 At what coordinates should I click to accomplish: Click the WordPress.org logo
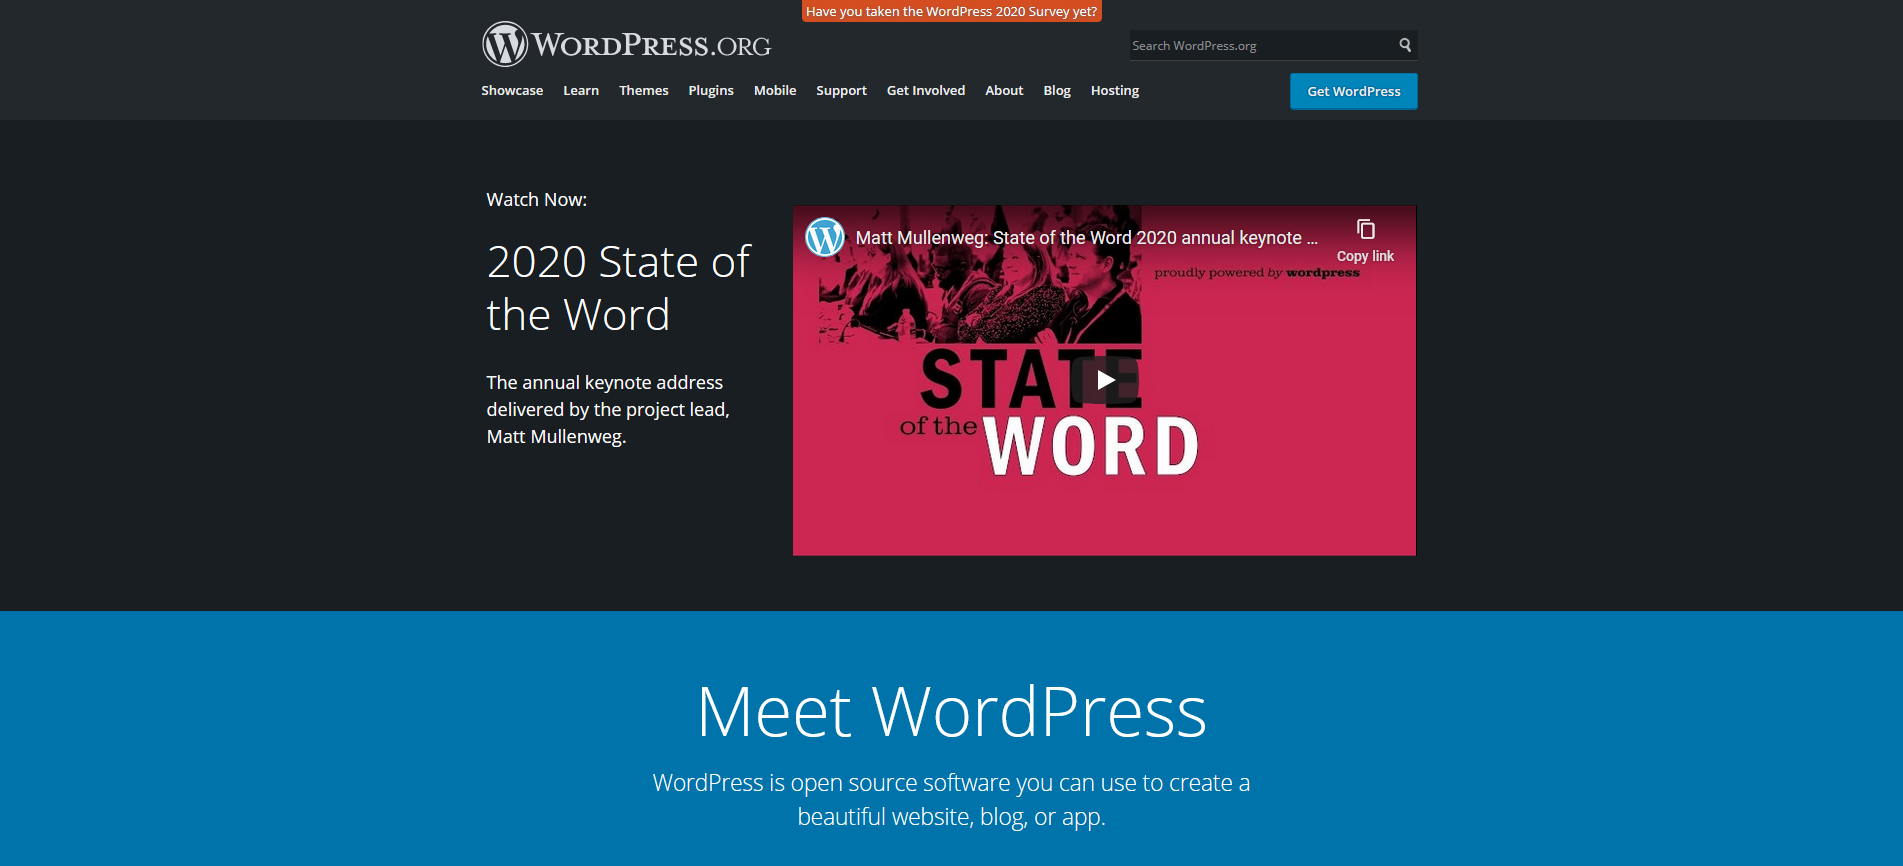pos(627,45)
